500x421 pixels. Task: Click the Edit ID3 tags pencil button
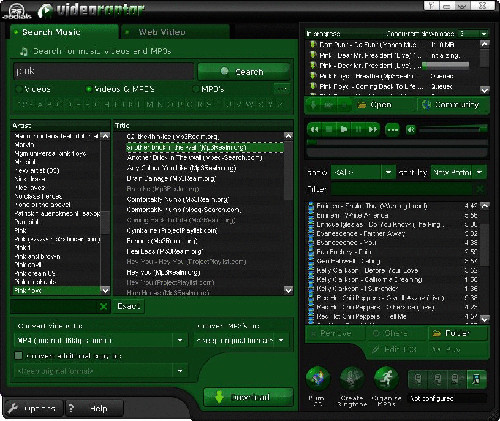coord(396,349)
